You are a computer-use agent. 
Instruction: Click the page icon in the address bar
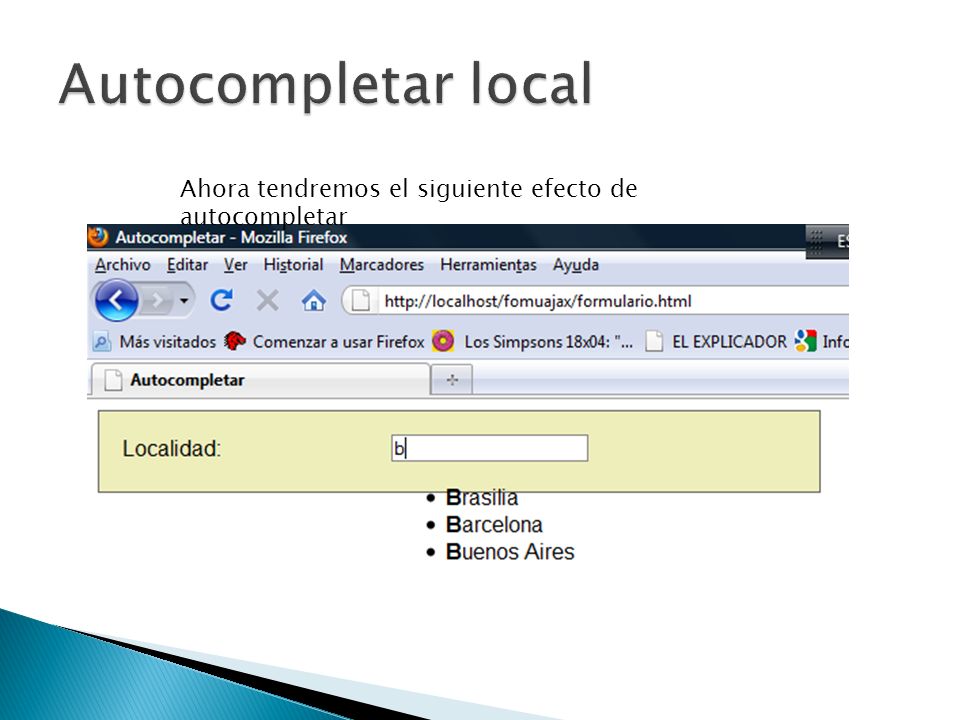tap(360, 301)
